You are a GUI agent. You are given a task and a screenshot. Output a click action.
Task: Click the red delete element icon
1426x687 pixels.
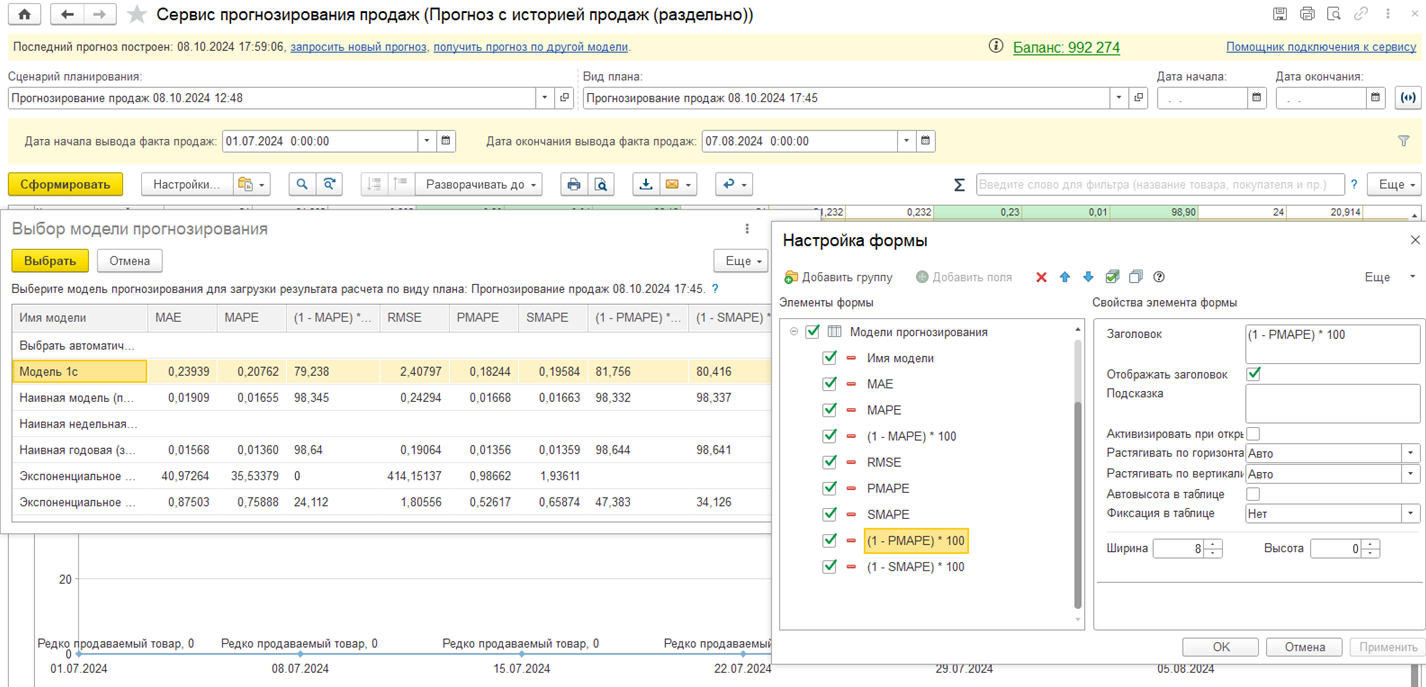coord(1041,277)
